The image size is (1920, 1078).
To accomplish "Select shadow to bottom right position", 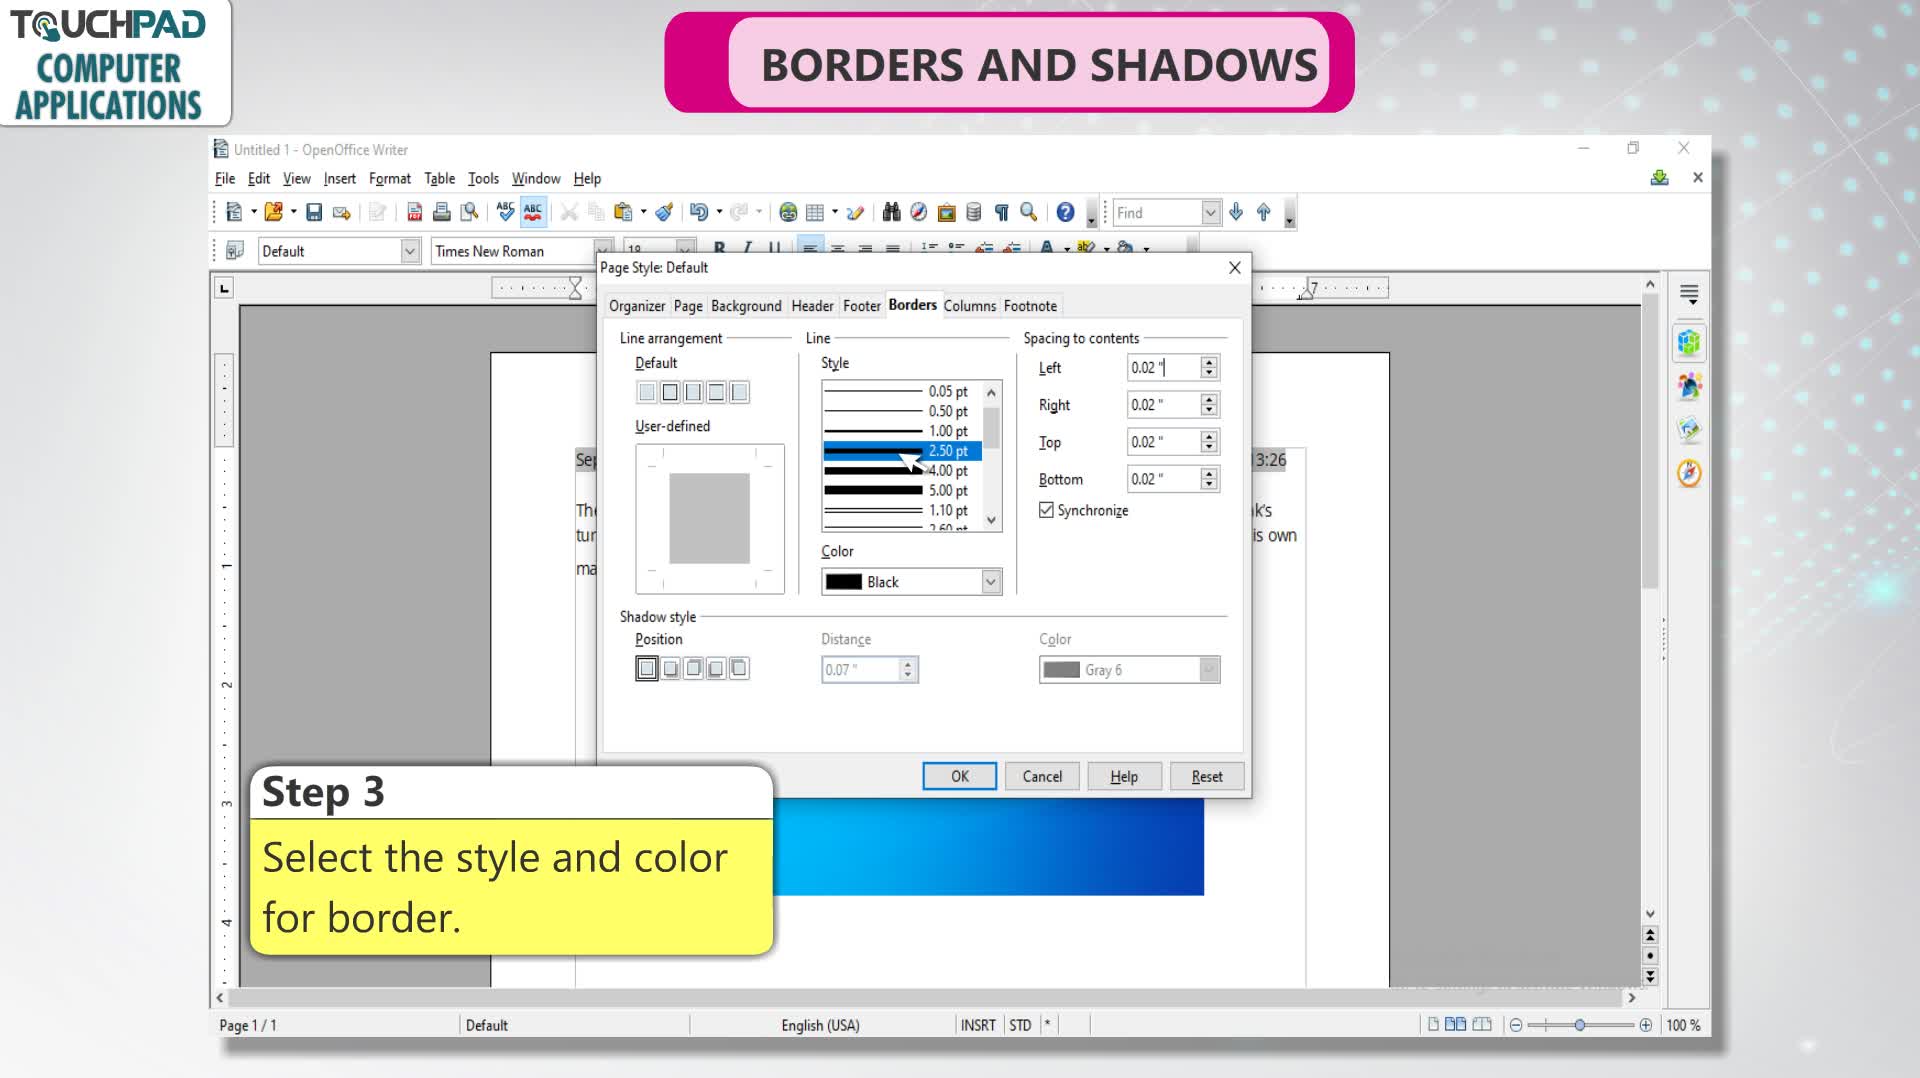I will click(670, 668).
